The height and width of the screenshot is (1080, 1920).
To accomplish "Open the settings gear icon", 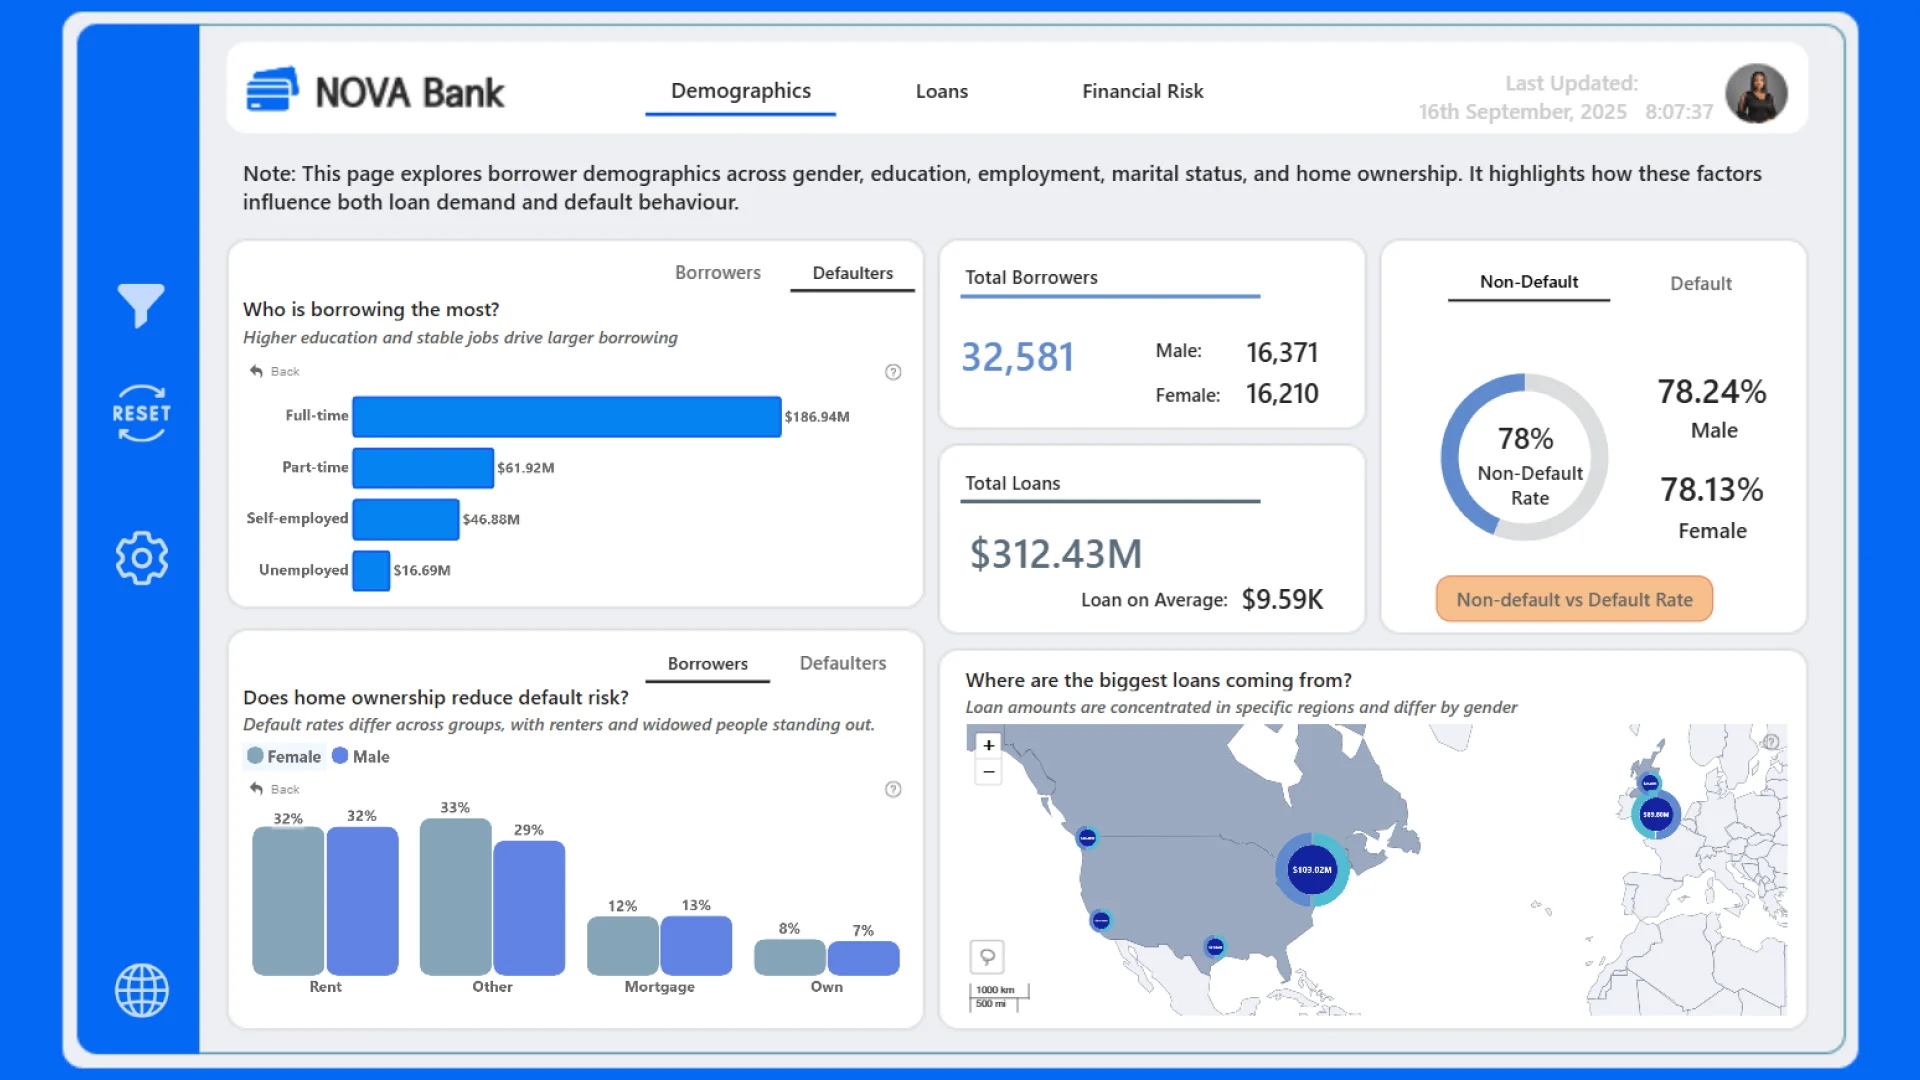I will click(141, 558).
